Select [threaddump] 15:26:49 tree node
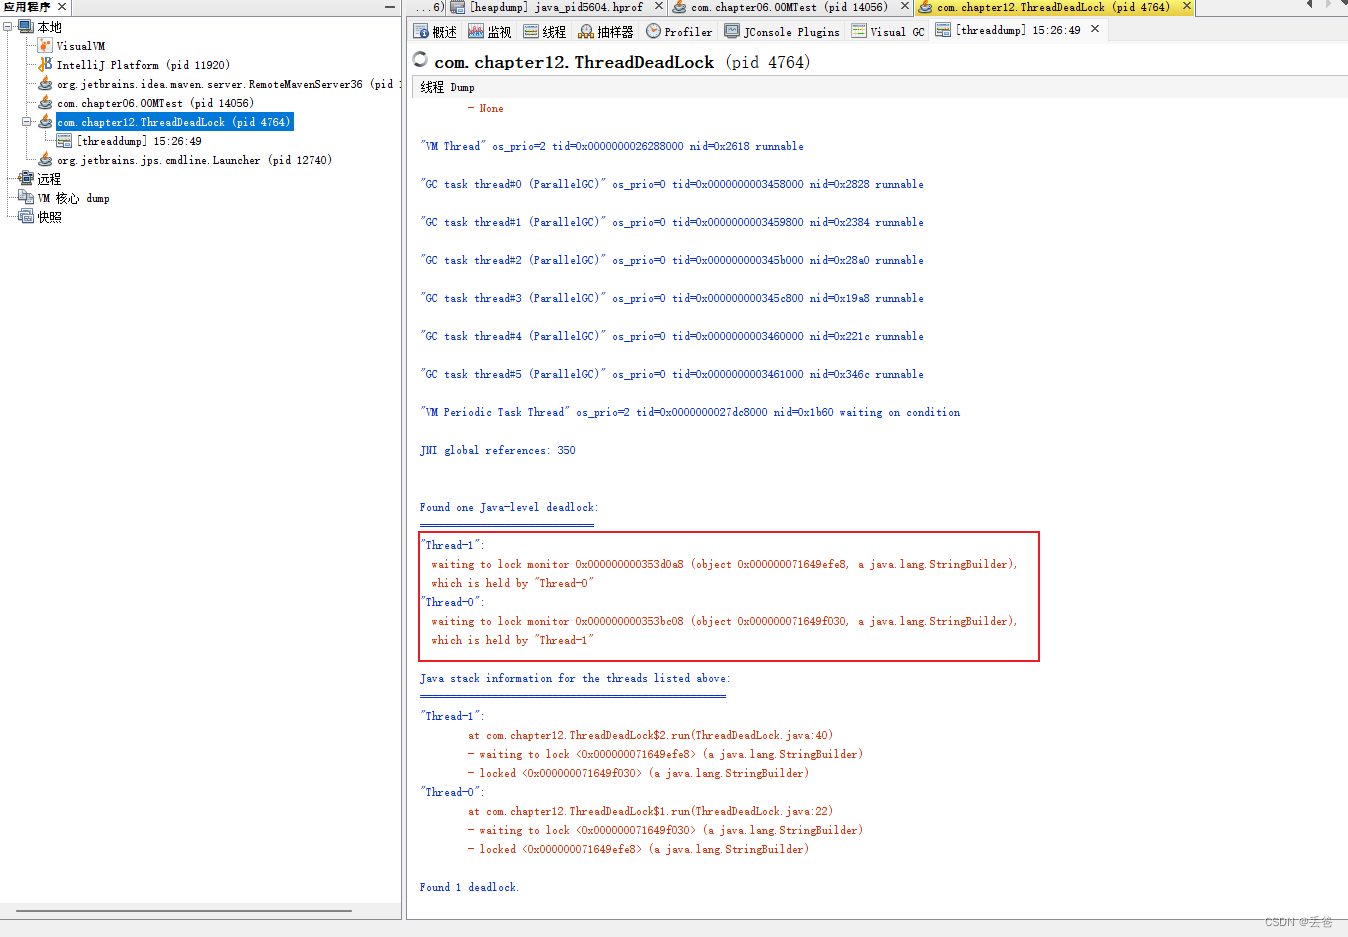The height and width of the screenshot is (937, 1348). click(x=139, y=141)
